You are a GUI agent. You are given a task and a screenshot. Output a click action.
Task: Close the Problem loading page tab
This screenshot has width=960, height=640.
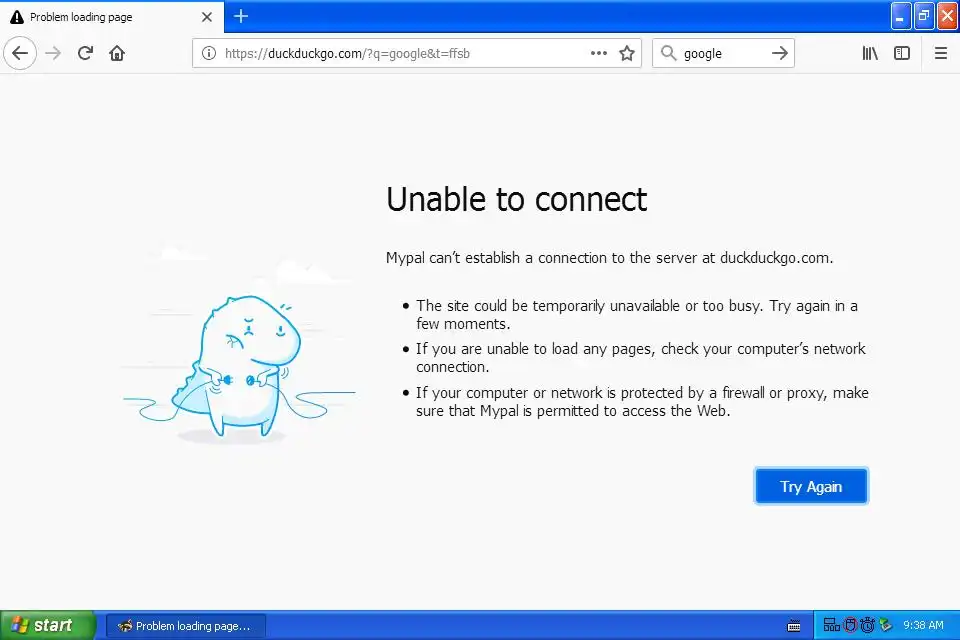(x=207, y=17)
